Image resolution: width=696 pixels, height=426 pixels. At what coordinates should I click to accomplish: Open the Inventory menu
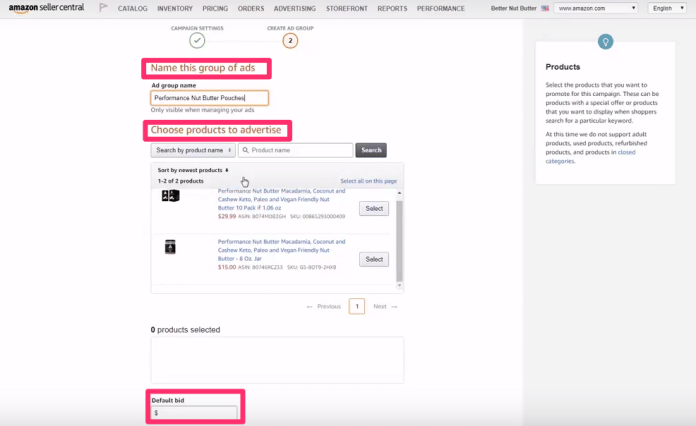coord(175,8)
